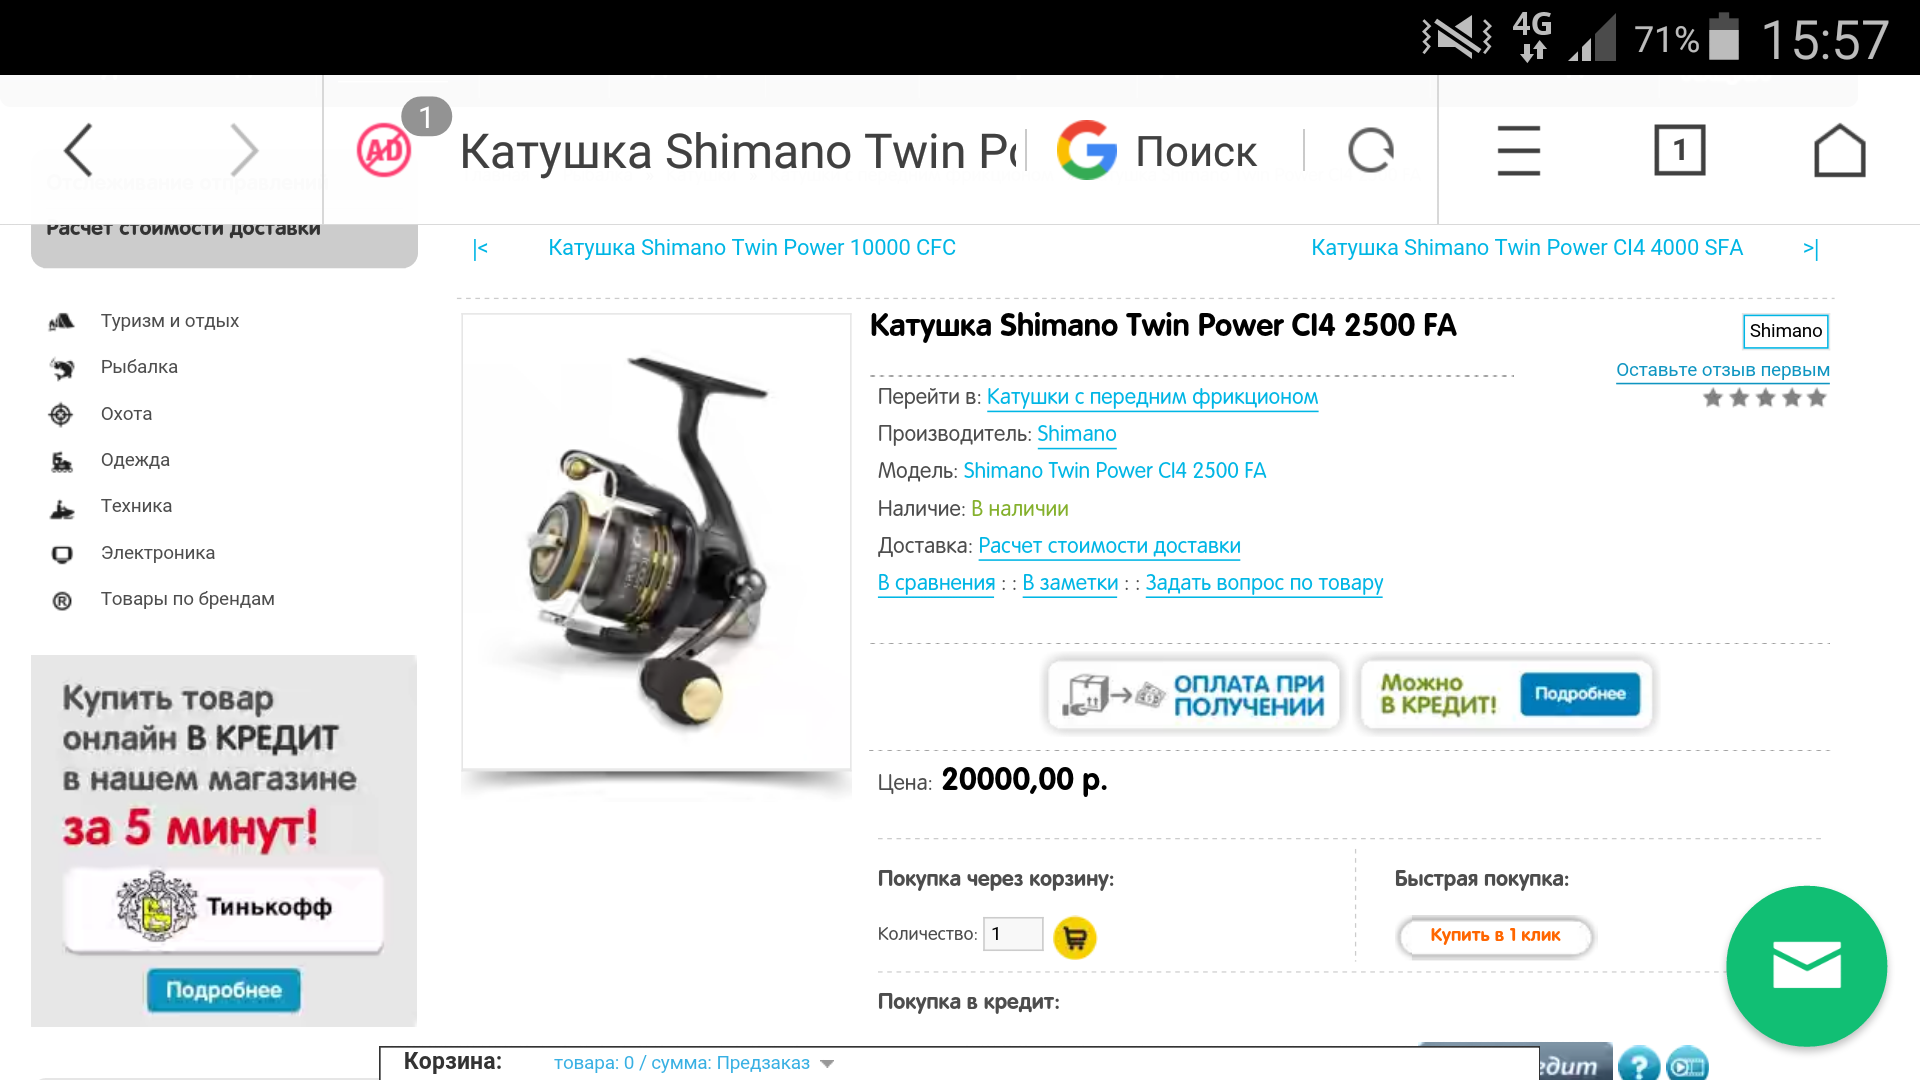The height and width of the screenshot is (1080, 1920).
Task: Go to browser home page icon
Action: [x=1839, y=151]
